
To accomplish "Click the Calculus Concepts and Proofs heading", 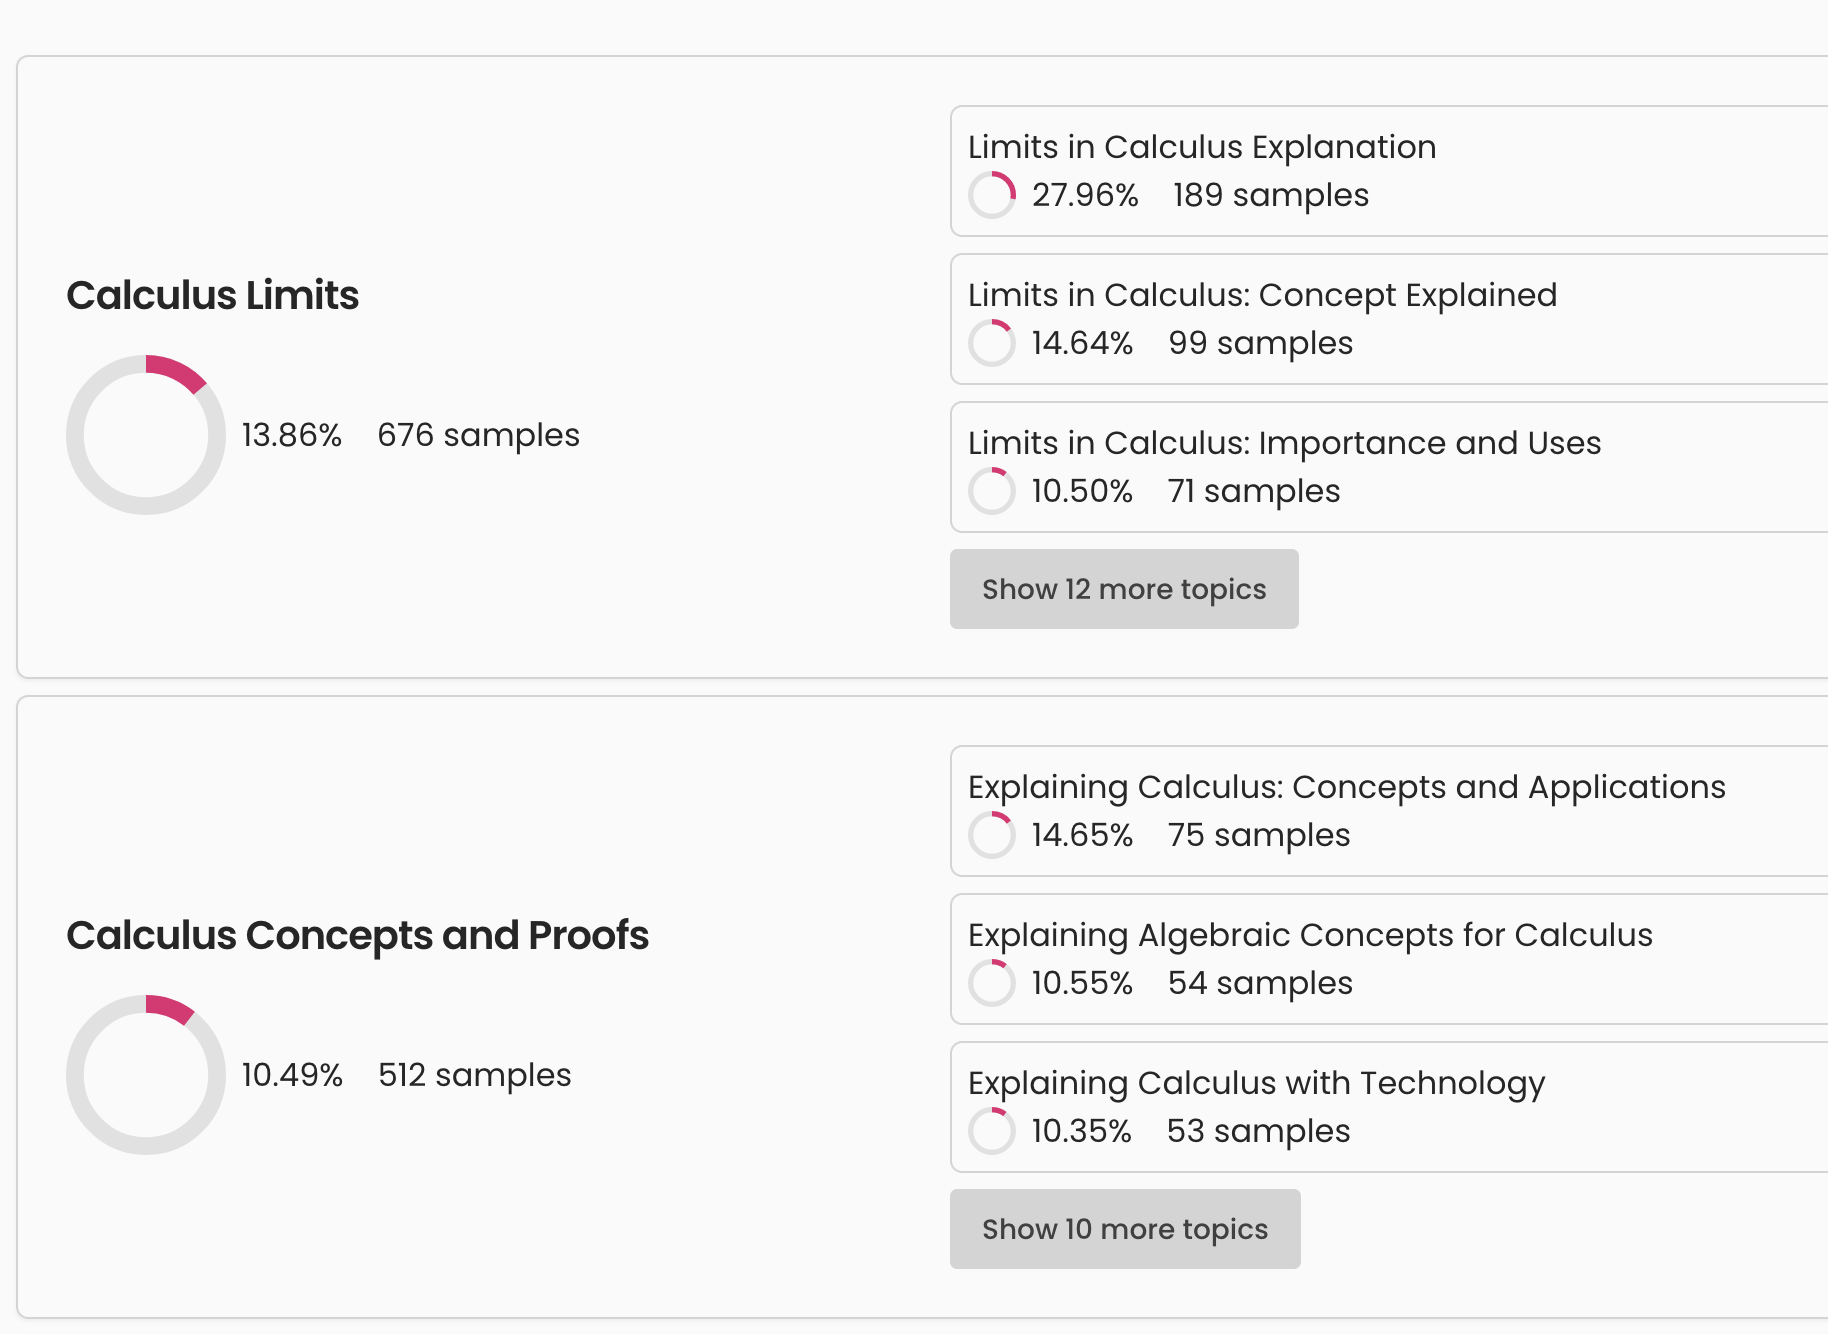I will pyautogui.click(x=357, y=935).
